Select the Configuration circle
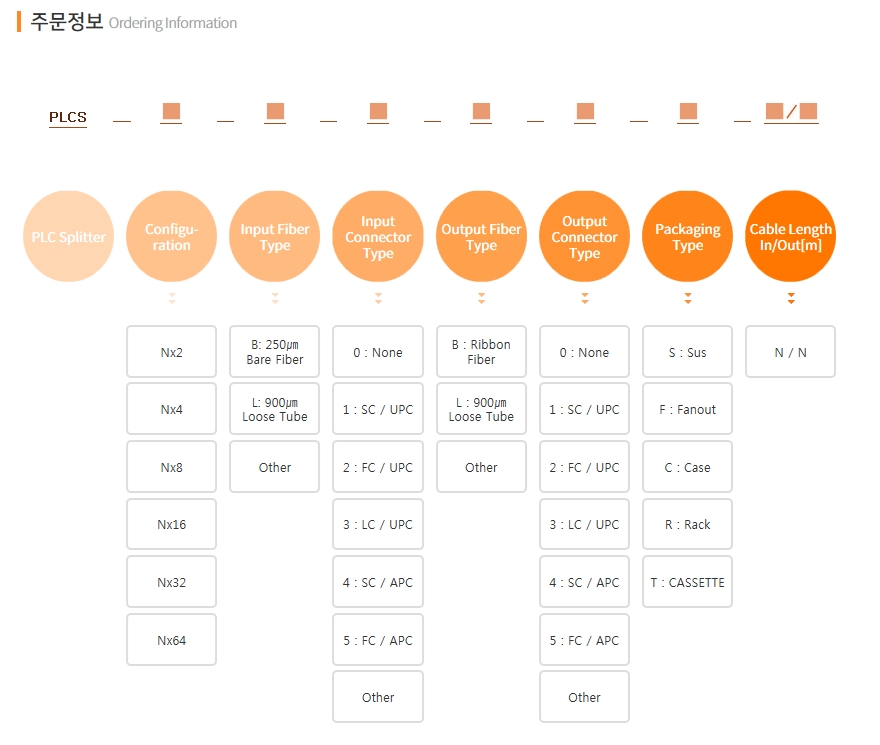The width and height of the screenshot is (880, 745). pos(171,237)
